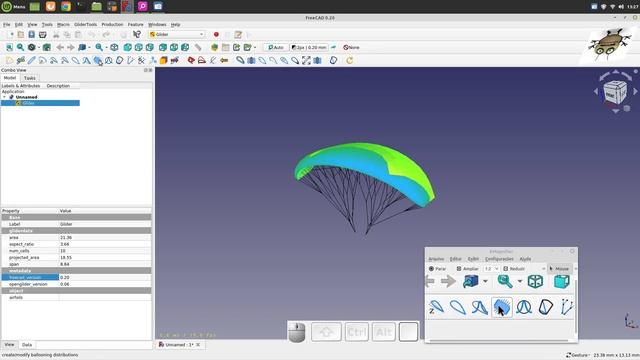Viewport: 640px width, 360px height.
Task: Click Reducir in the magnifier toolbar
Action: 514,269
